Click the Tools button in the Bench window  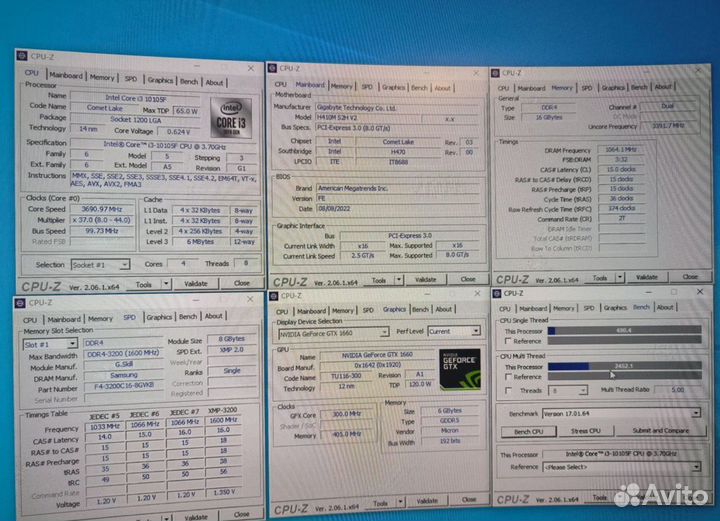click(600, 498)
